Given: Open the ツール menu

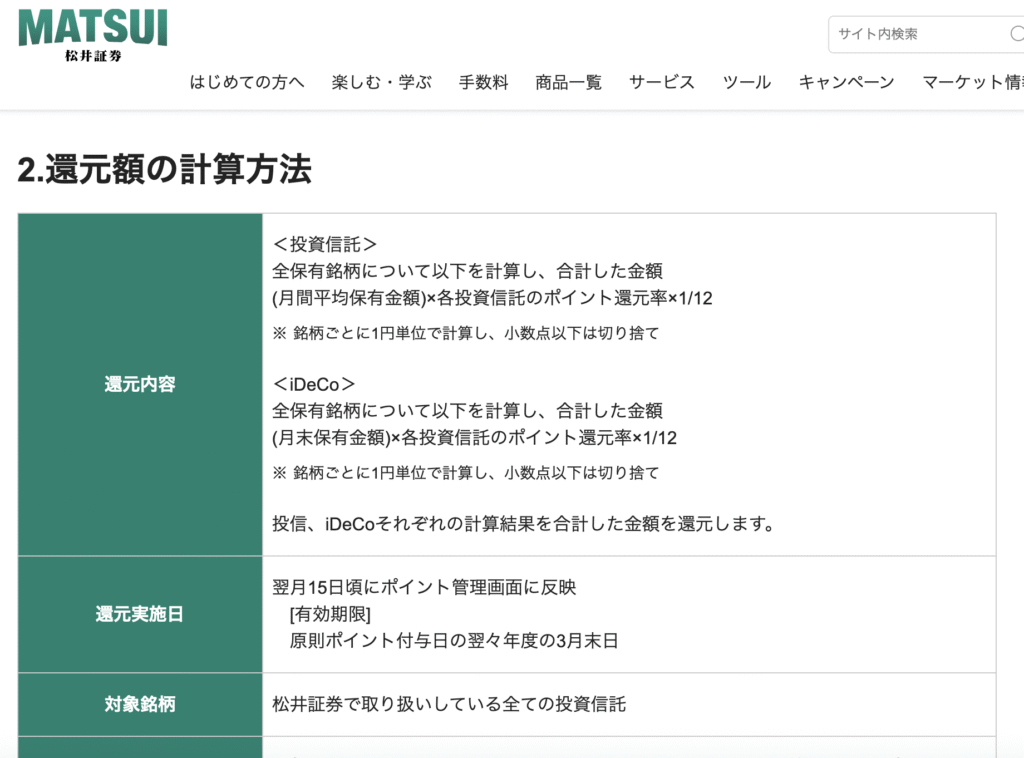Looking at the screenshot, I should [x=746, y=82].
